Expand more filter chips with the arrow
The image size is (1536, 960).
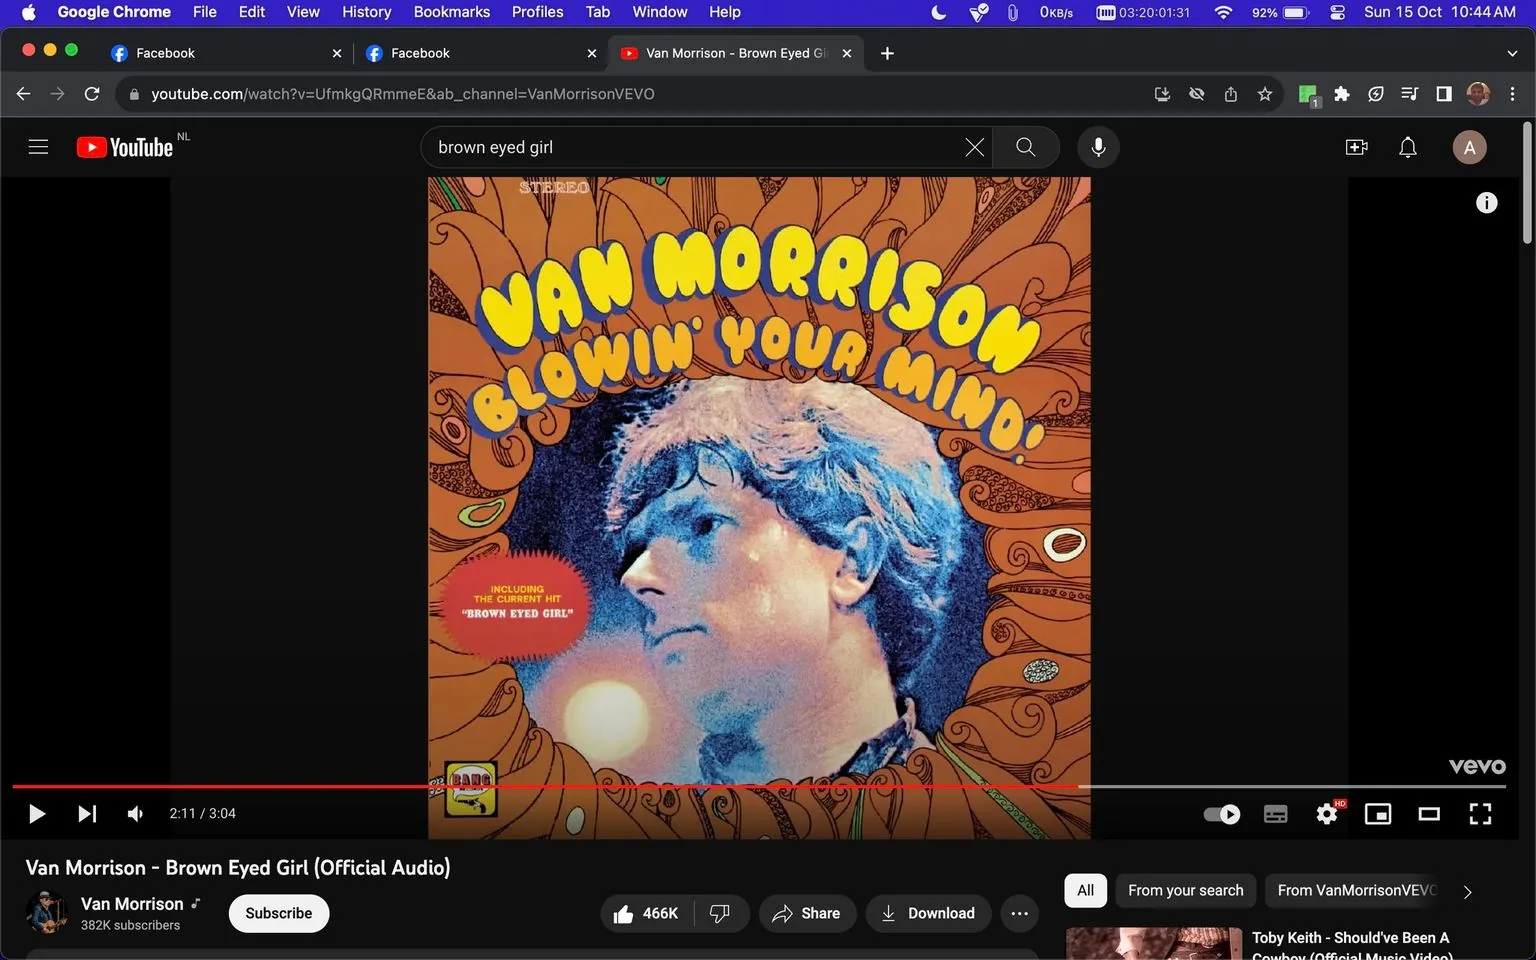[x=1467, y=890]
